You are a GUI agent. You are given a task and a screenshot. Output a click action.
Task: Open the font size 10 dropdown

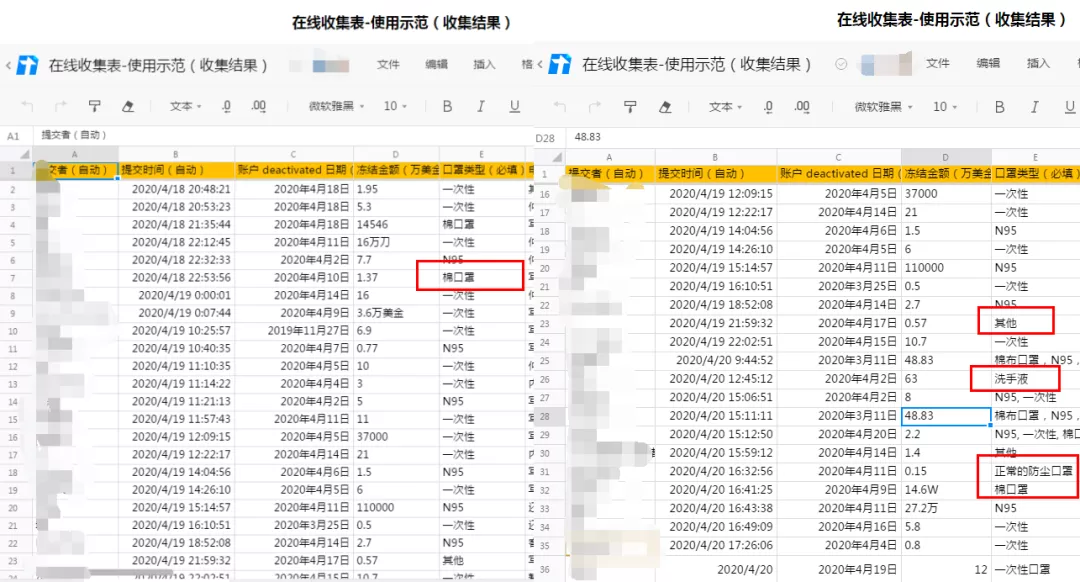395,106
